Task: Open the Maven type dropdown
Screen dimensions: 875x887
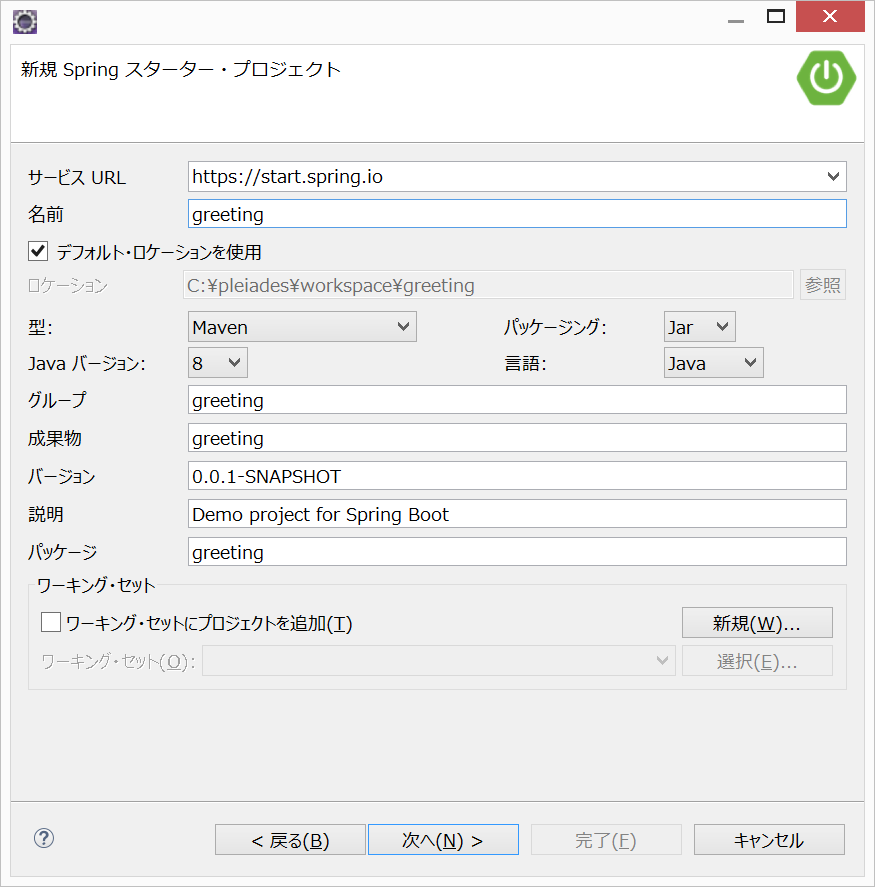Action: click(x=302, y=326)
